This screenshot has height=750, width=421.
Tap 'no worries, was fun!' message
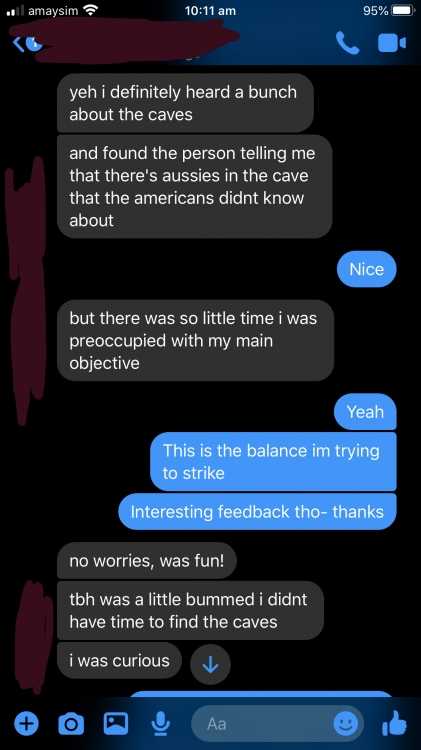pyautogui.click(x=147, y=560)
